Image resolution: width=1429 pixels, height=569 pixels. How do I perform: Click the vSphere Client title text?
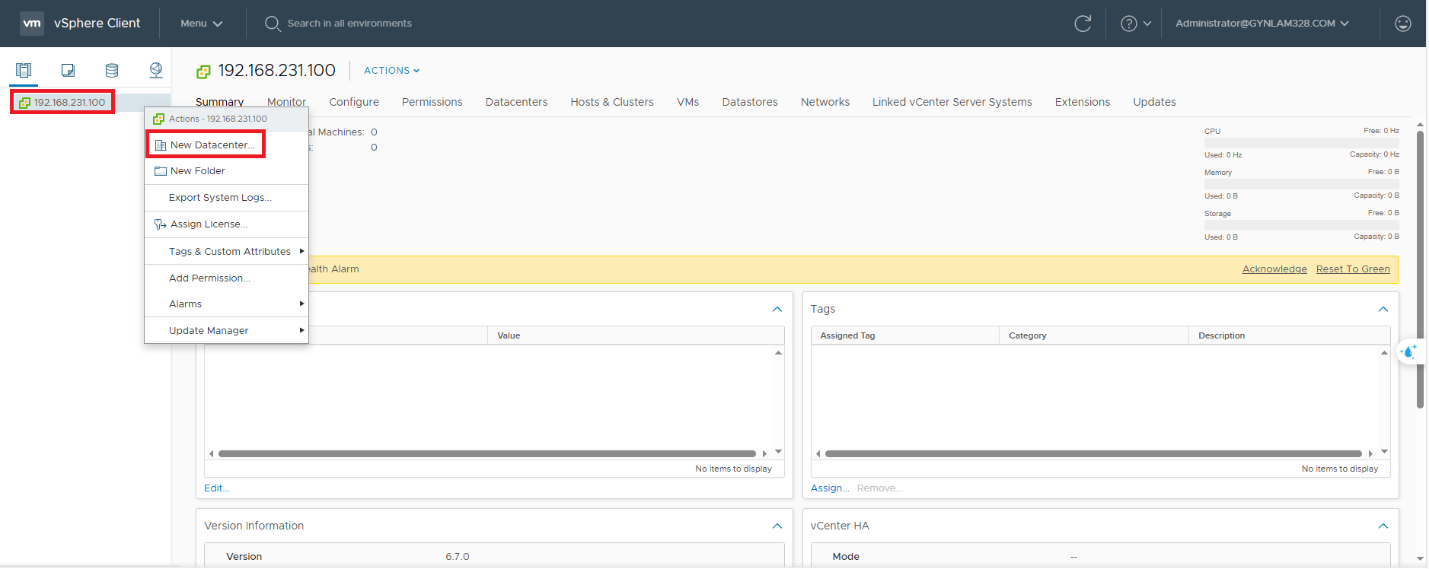click(97, 23)
